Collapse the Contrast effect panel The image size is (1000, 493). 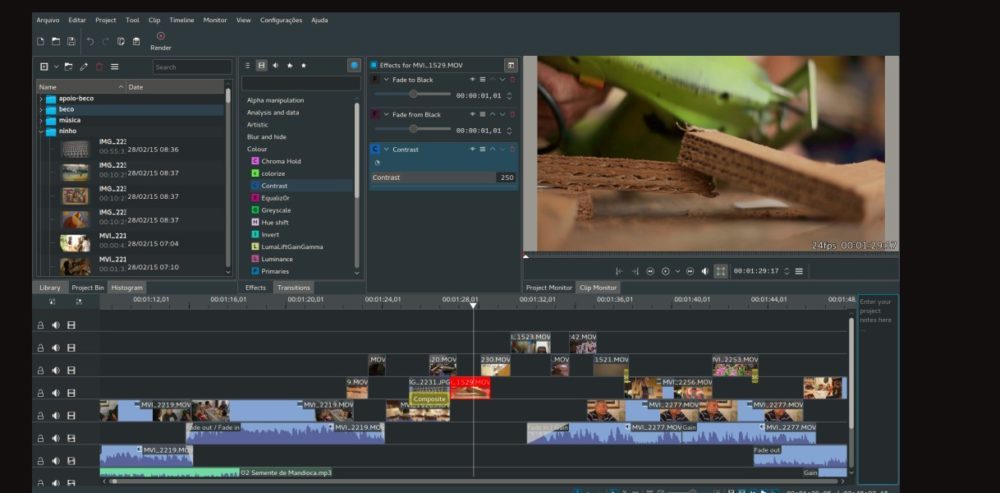[386, 149]
